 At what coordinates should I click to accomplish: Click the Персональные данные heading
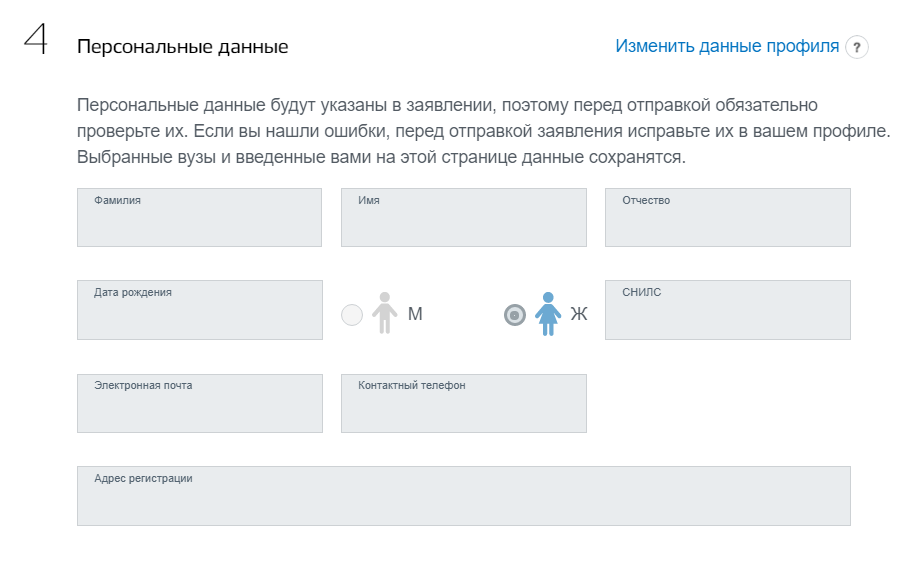182,46
